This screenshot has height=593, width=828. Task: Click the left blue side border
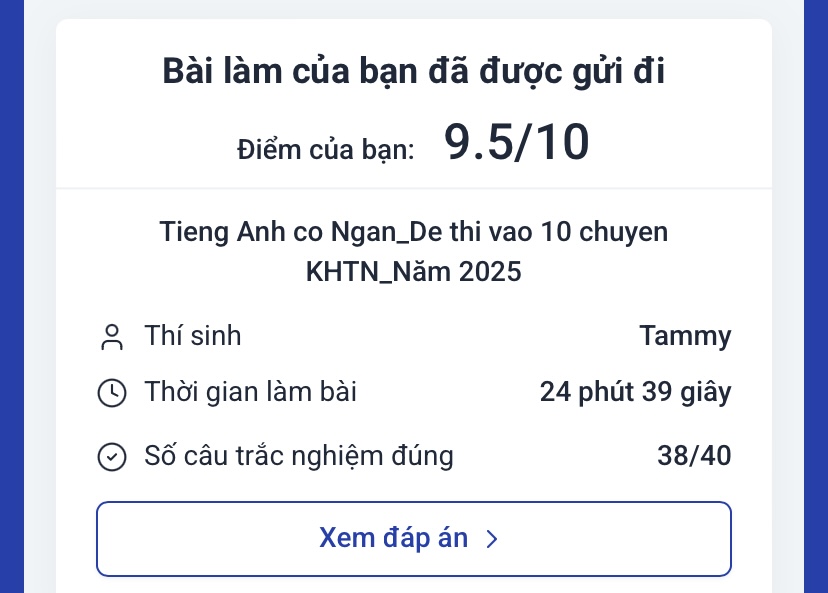click(x=11, y=300)
